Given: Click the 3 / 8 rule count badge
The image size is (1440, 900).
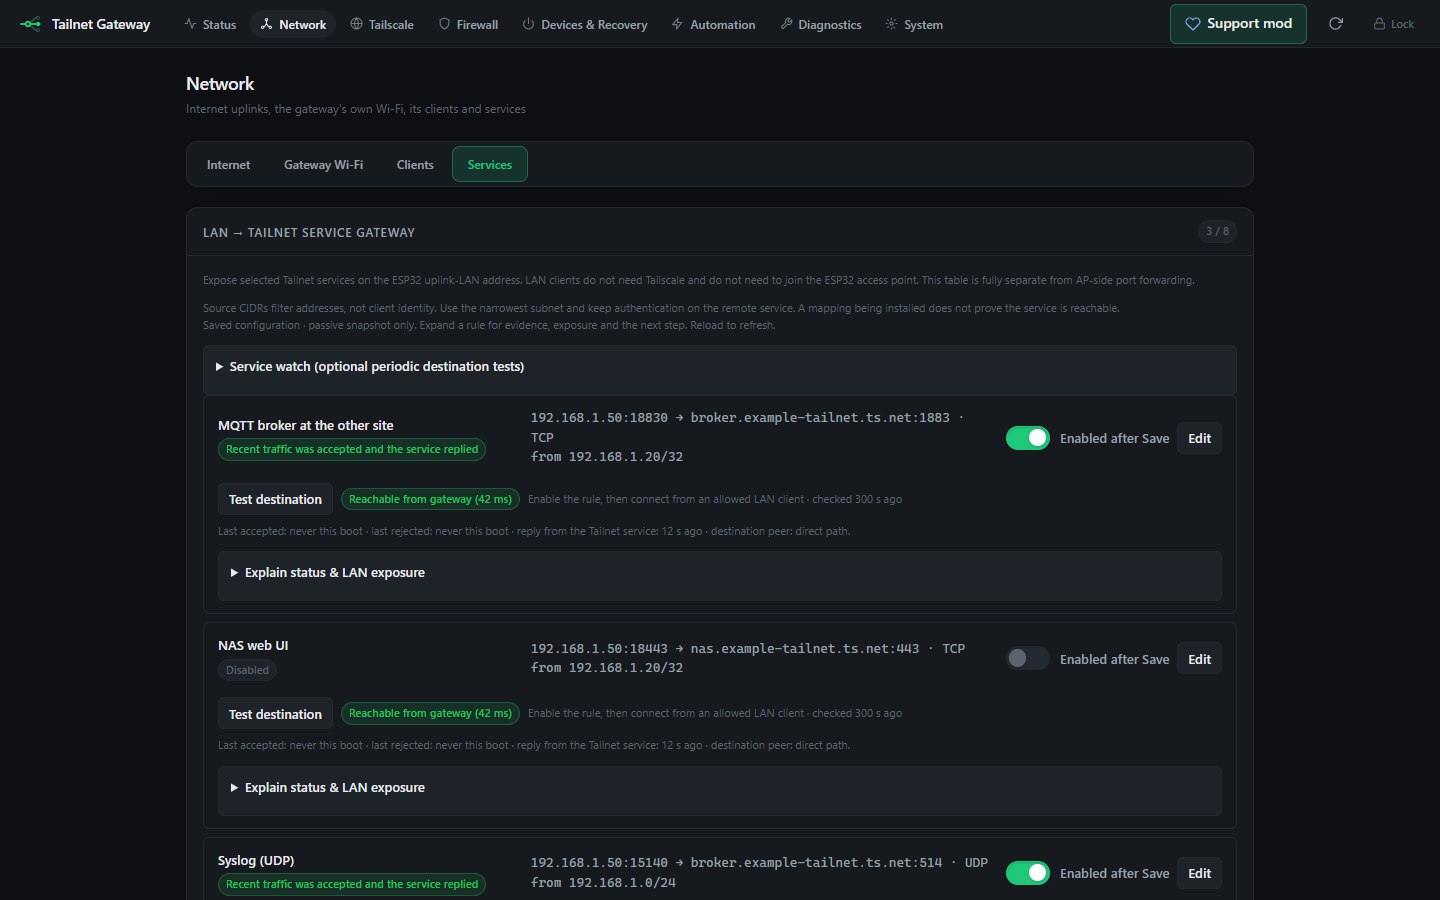Looking at the screenshot, I should 1217,231.
